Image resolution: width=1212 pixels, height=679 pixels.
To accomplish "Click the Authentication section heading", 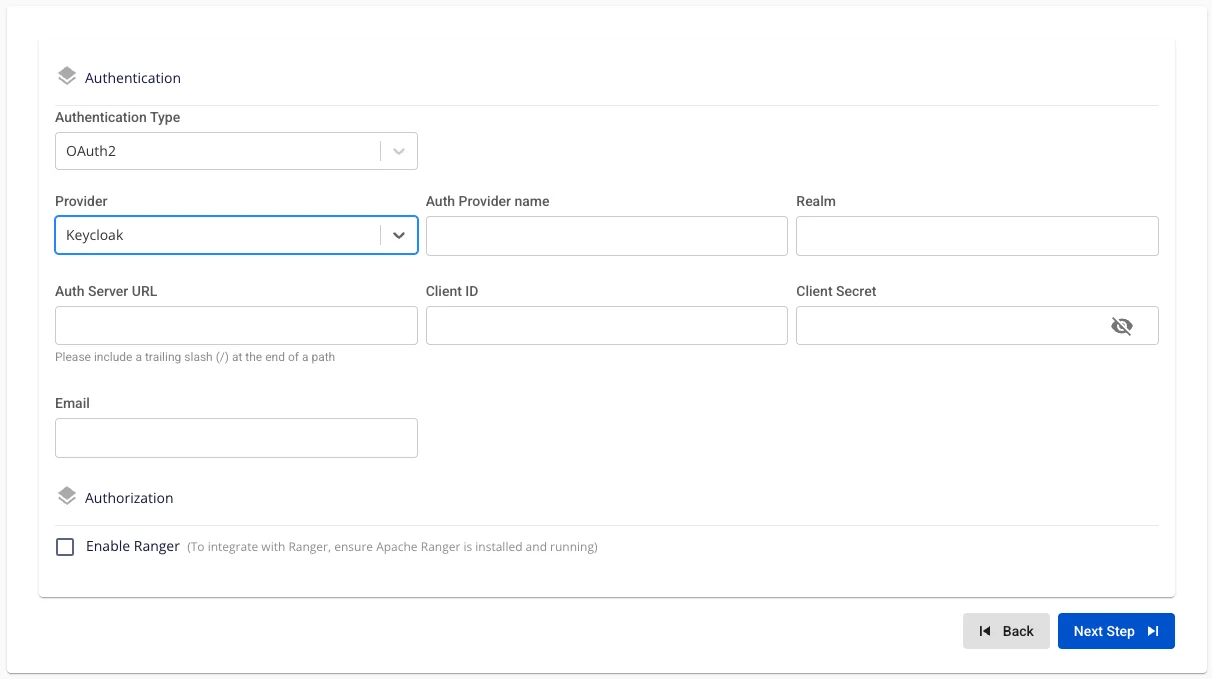I will pyautogui.click(x=133, y=78).
